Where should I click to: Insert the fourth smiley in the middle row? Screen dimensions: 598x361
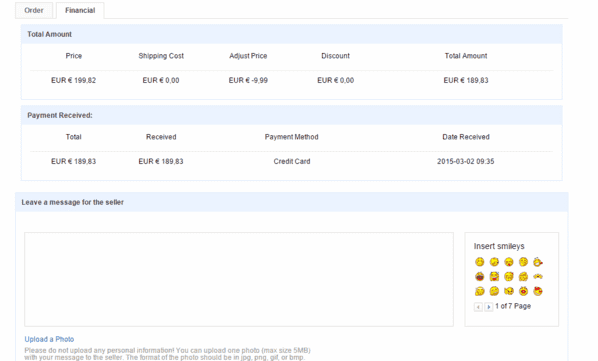[523, 276]
